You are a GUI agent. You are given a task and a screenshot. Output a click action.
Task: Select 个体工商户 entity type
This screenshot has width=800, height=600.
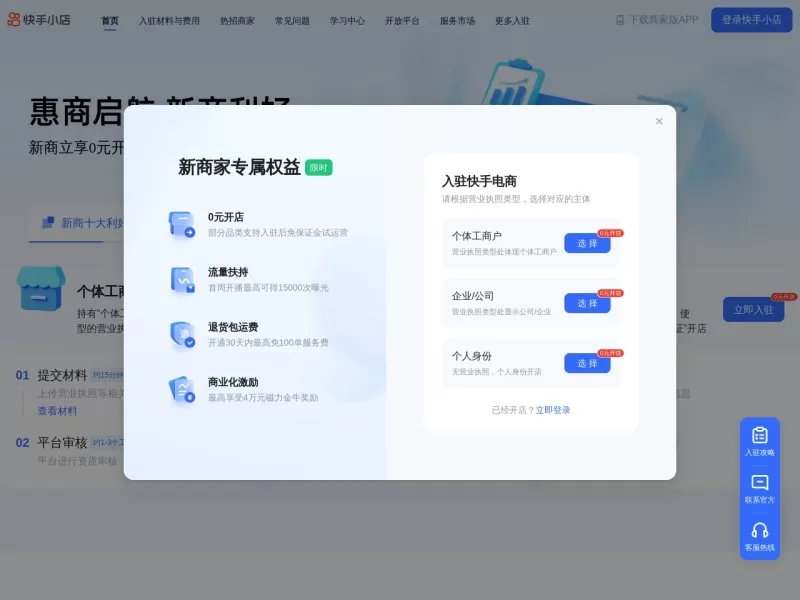pyautogui.click(x=588, y=243)
